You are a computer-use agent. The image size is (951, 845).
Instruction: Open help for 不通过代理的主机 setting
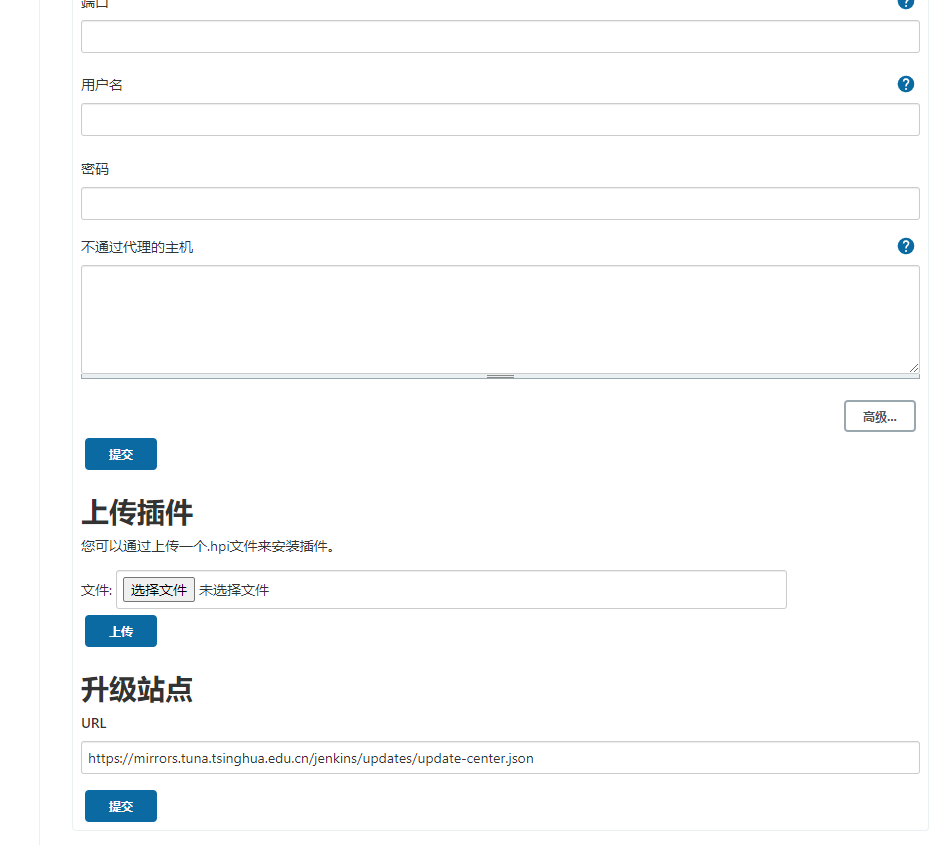(x=905, y=245)
